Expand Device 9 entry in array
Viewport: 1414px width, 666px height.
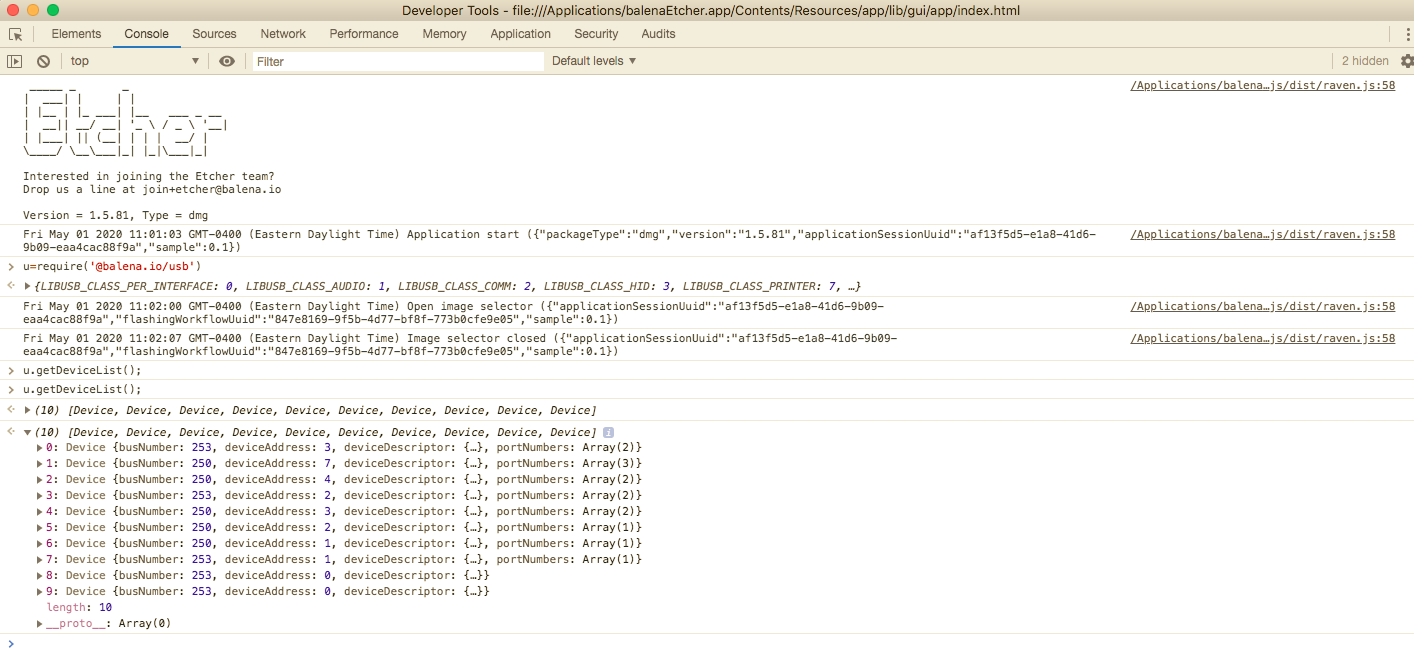point(40,592)
